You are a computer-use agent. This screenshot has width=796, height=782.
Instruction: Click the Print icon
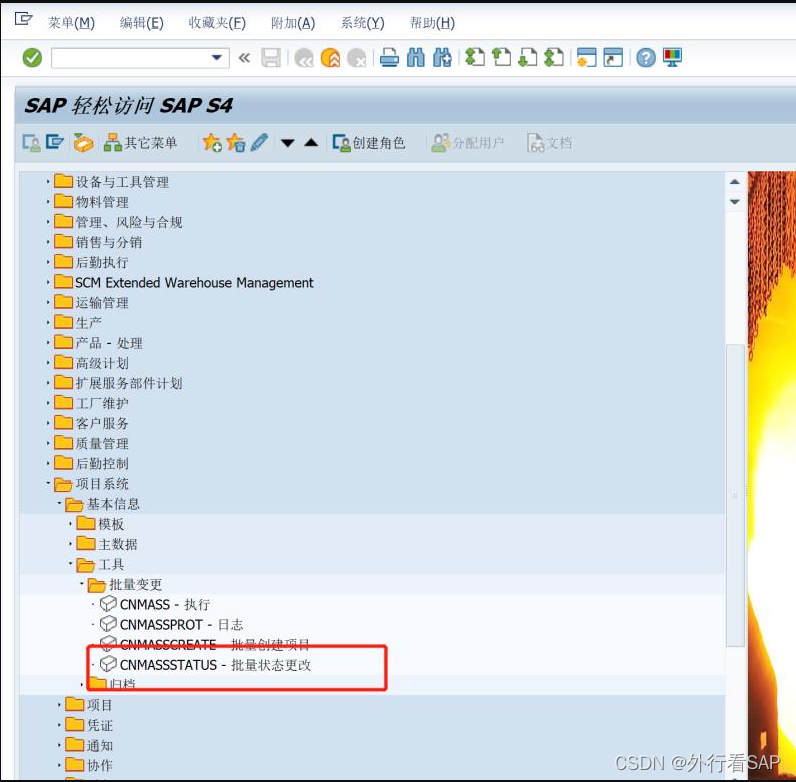pos(389,58)
